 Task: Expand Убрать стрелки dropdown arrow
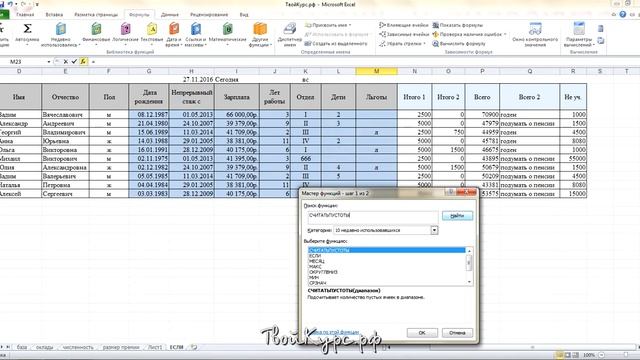click(x=424, y=43)
